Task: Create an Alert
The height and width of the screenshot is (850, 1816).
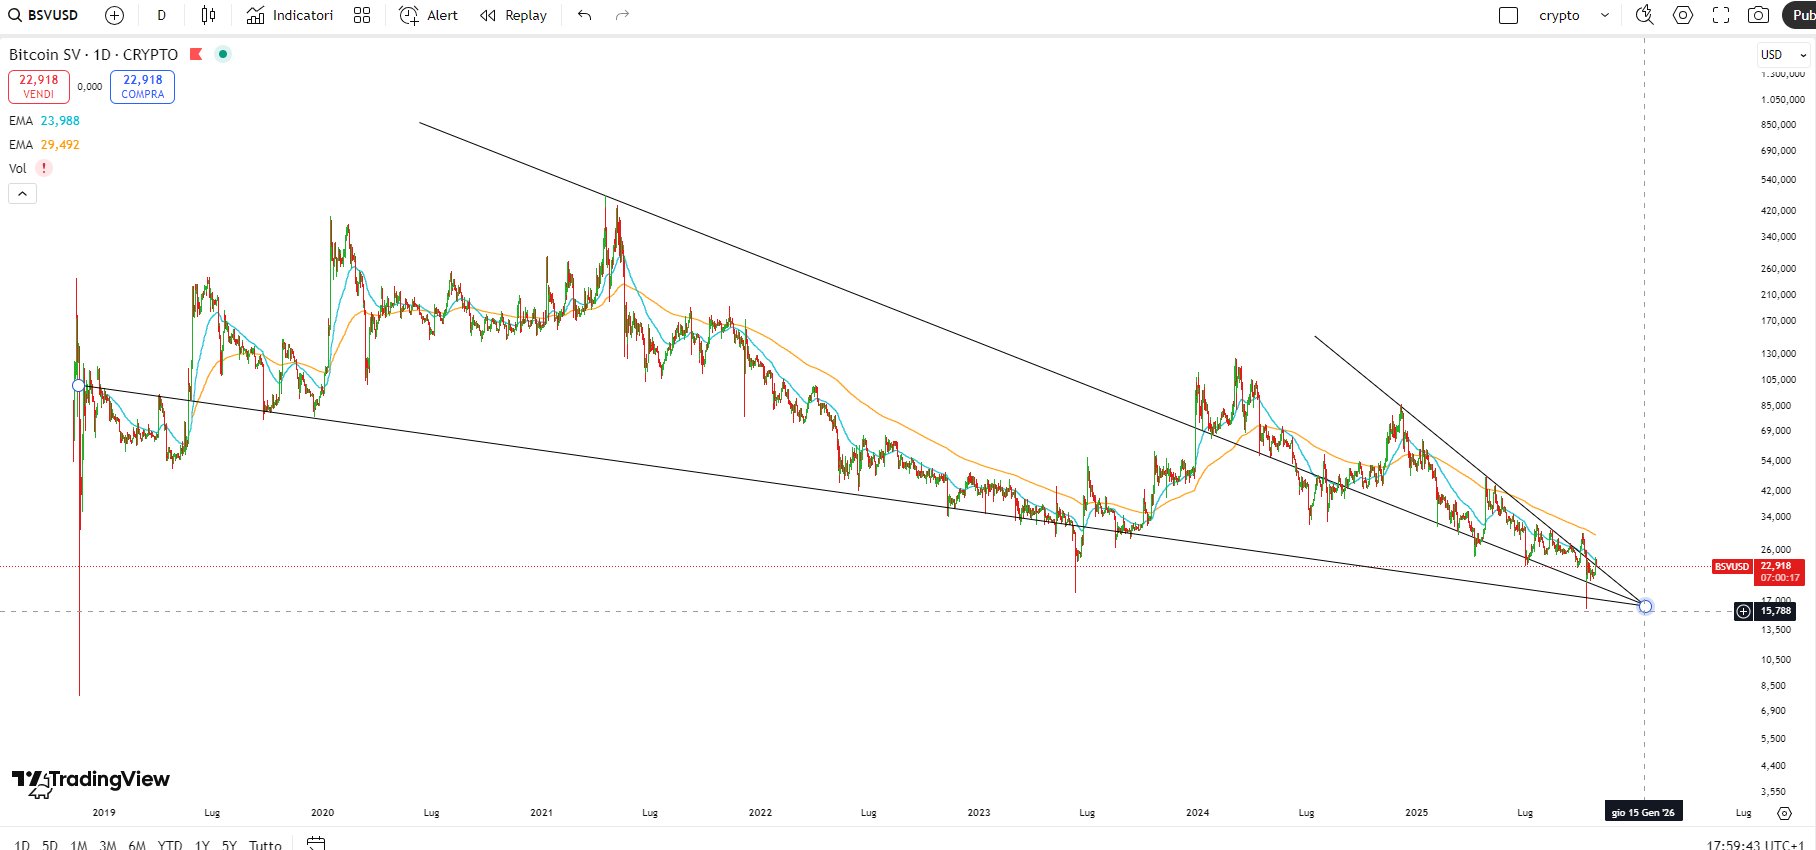Action: (428, 15)
